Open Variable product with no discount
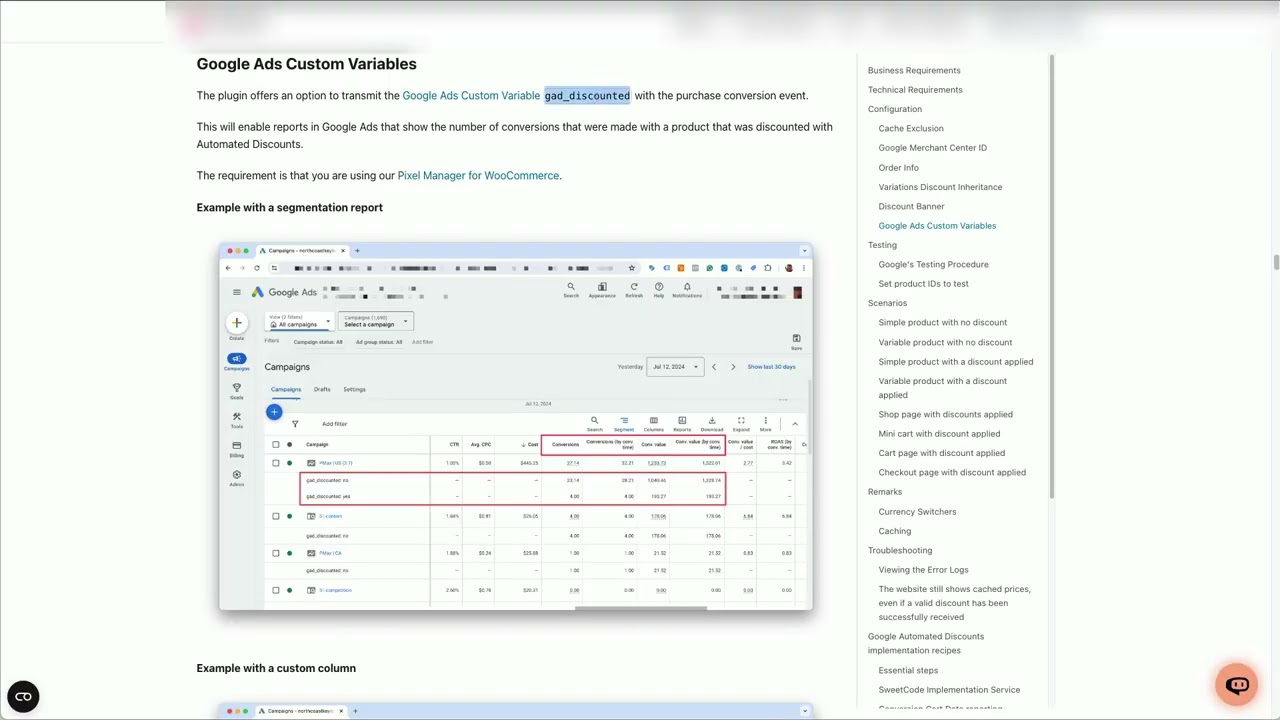Viewport: 1280px width, 720px height. (x=945, y=343)
